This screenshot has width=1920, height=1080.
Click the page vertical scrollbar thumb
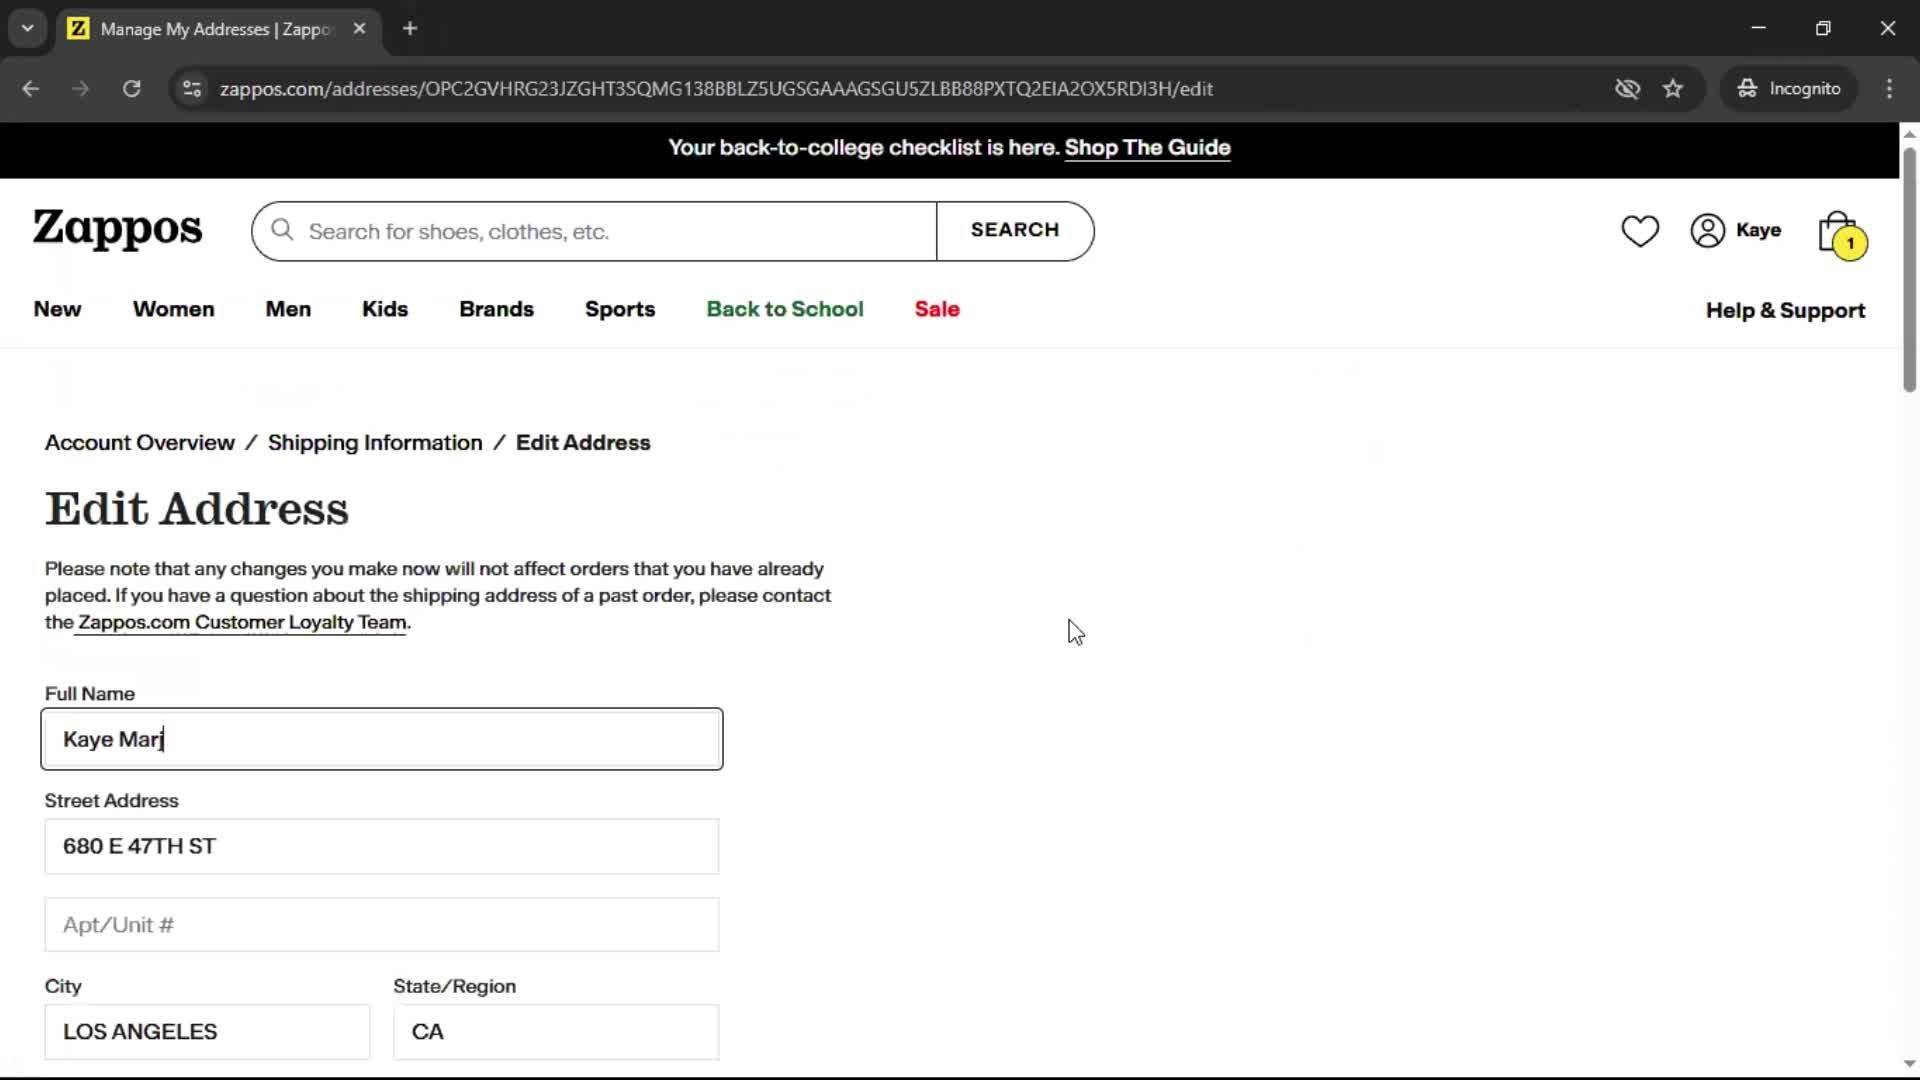(x=1909, y=270)
